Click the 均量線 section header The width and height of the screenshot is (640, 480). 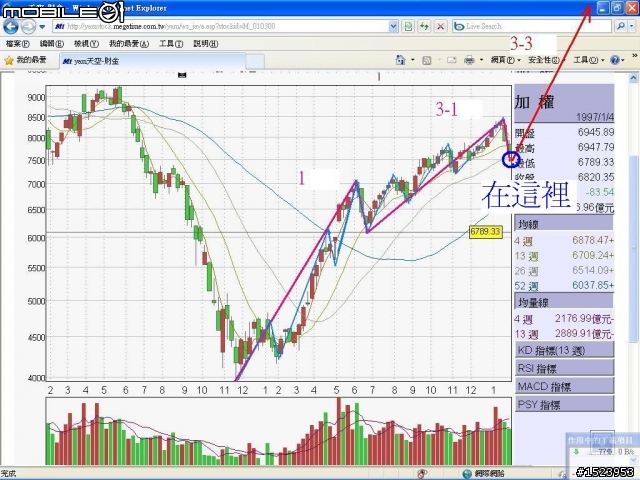tap(564, 302)
